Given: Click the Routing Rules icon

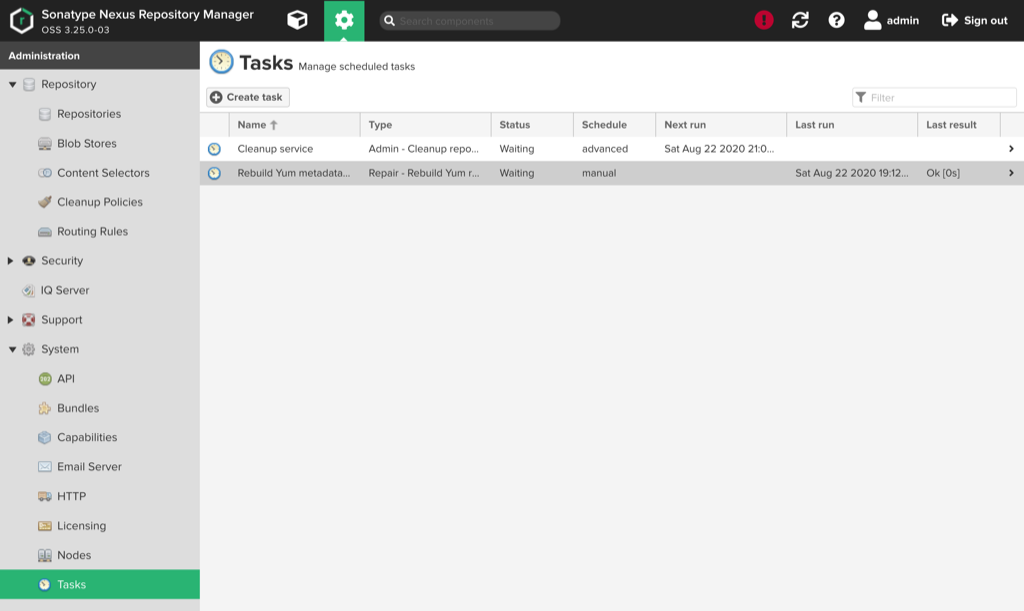Looking at the screenshot, I should pos(44,232).
